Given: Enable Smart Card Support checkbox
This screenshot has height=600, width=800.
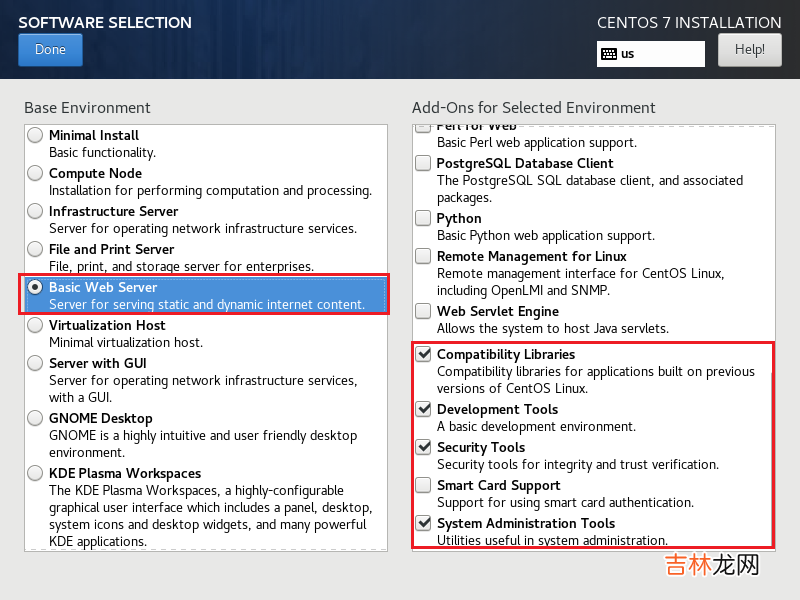Looking at the screenshot, I should click(424, 485).
